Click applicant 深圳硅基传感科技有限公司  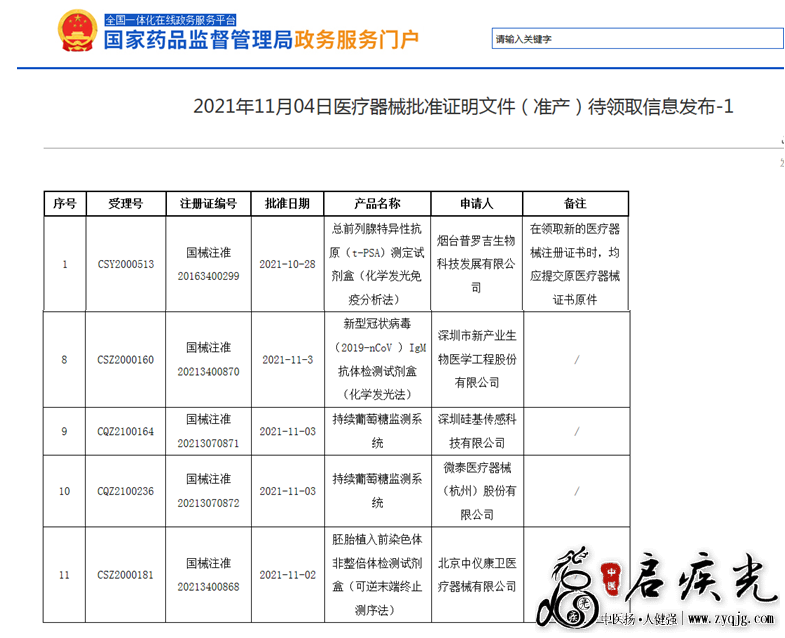click(477, 431)
